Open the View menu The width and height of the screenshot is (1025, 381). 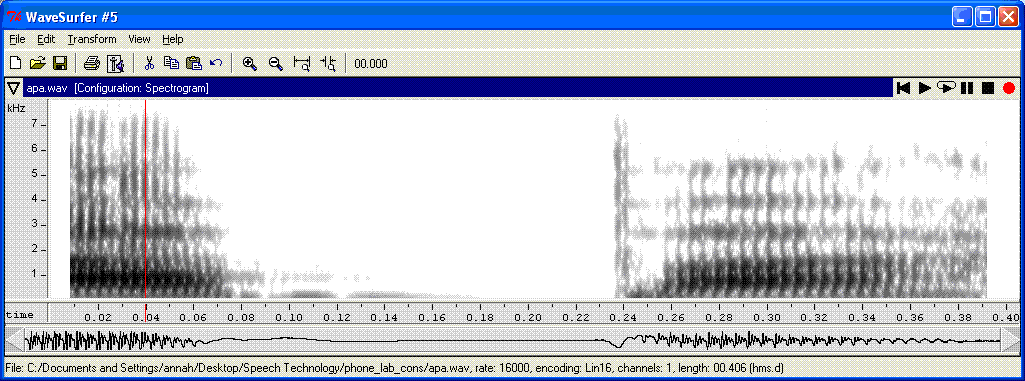coord(139,39)
